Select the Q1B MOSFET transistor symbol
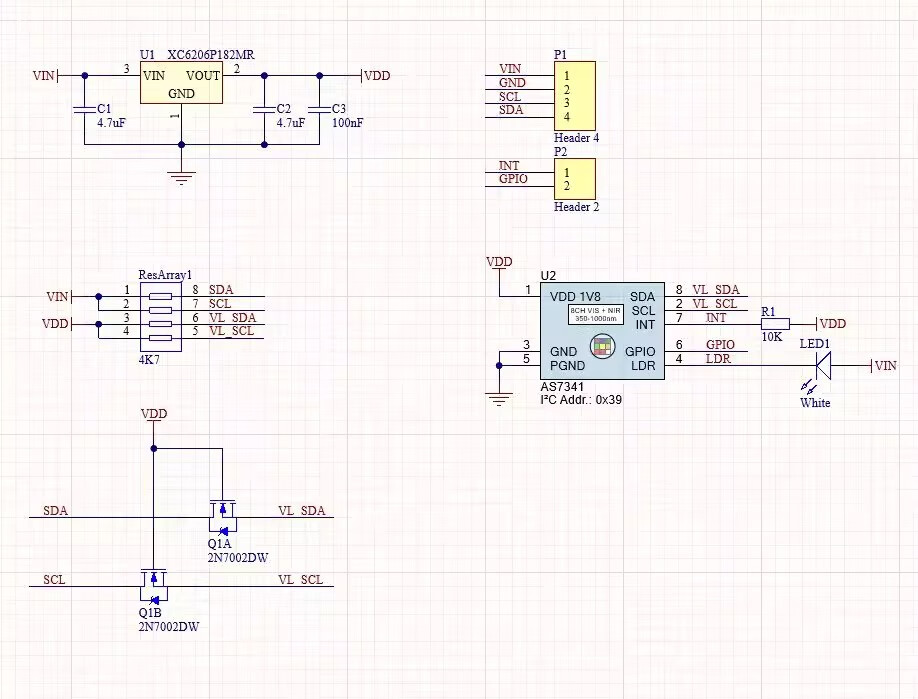This screenshot has height=699, width=918. coord(153,587)
